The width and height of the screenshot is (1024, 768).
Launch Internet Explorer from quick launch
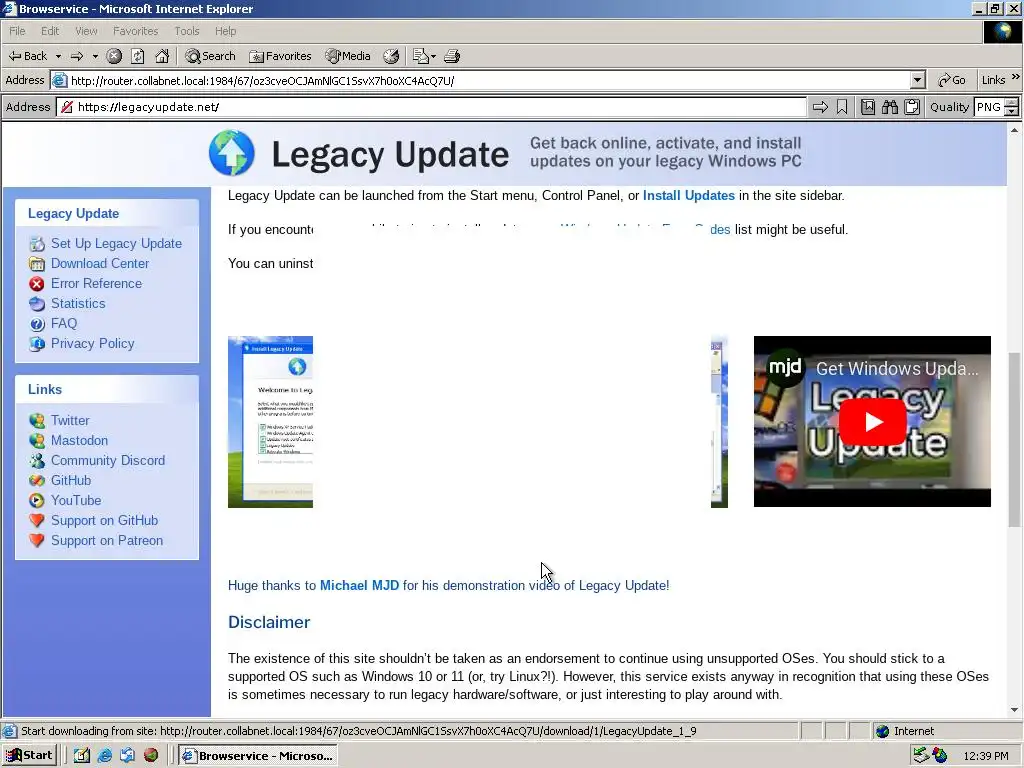click(104, 756)
